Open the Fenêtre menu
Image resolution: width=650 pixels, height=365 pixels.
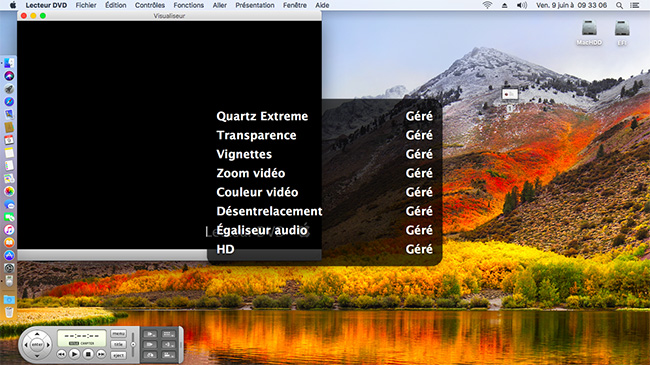(x=295, y=5)
